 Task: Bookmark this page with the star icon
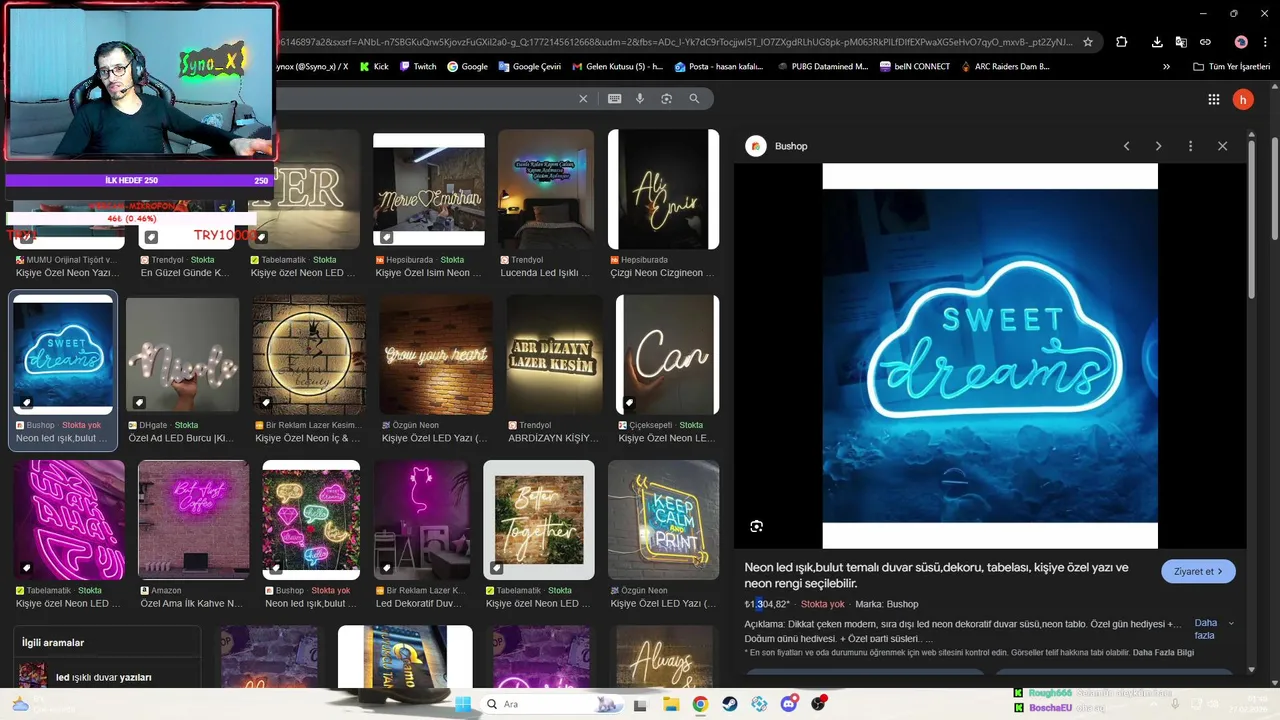(1088, 42)
